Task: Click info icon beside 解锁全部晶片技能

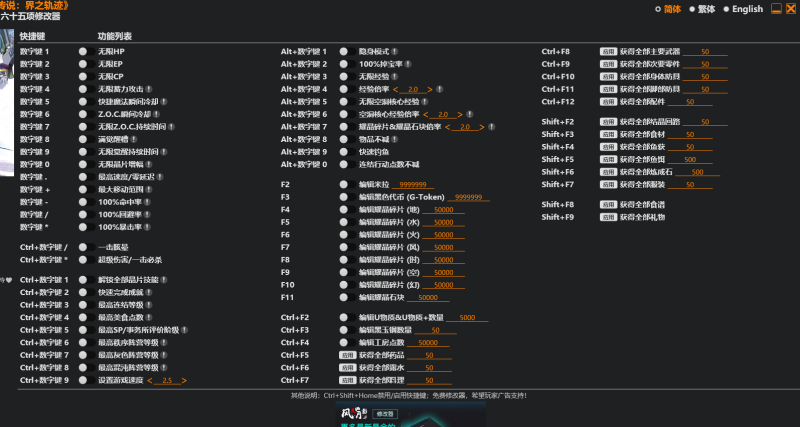Action: coord(164,280)
